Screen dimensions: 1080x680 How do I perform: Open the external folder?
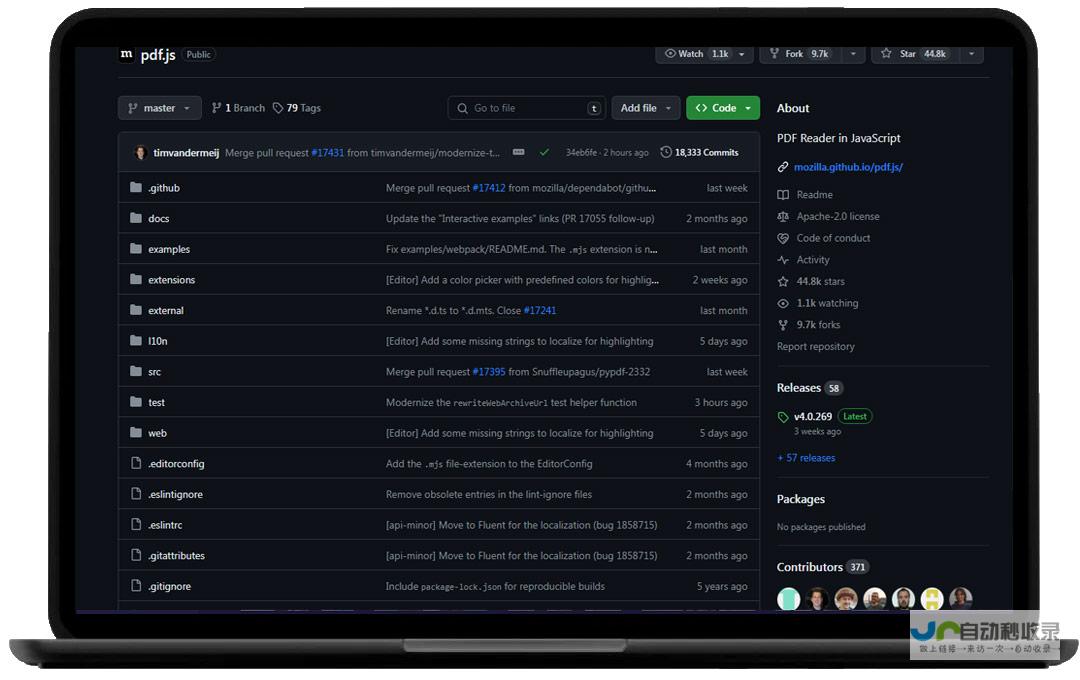166,311
